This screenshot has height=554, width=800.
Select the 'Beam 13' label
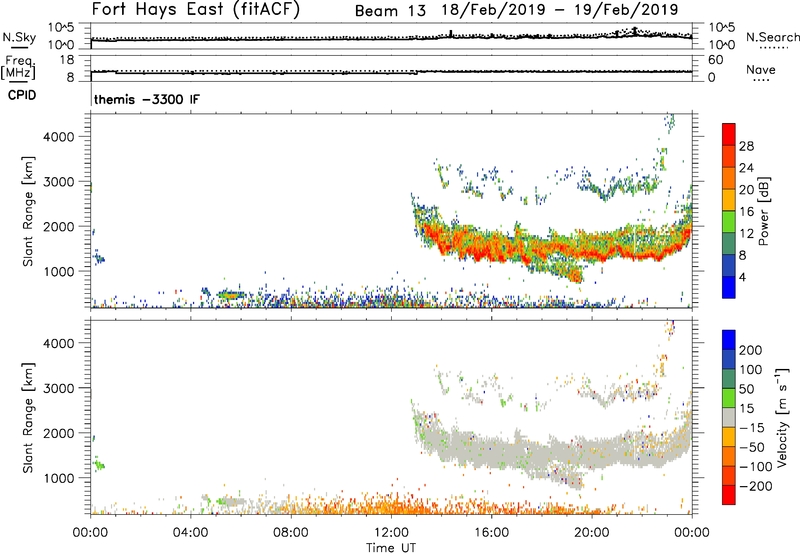click(x=390, y=11)
